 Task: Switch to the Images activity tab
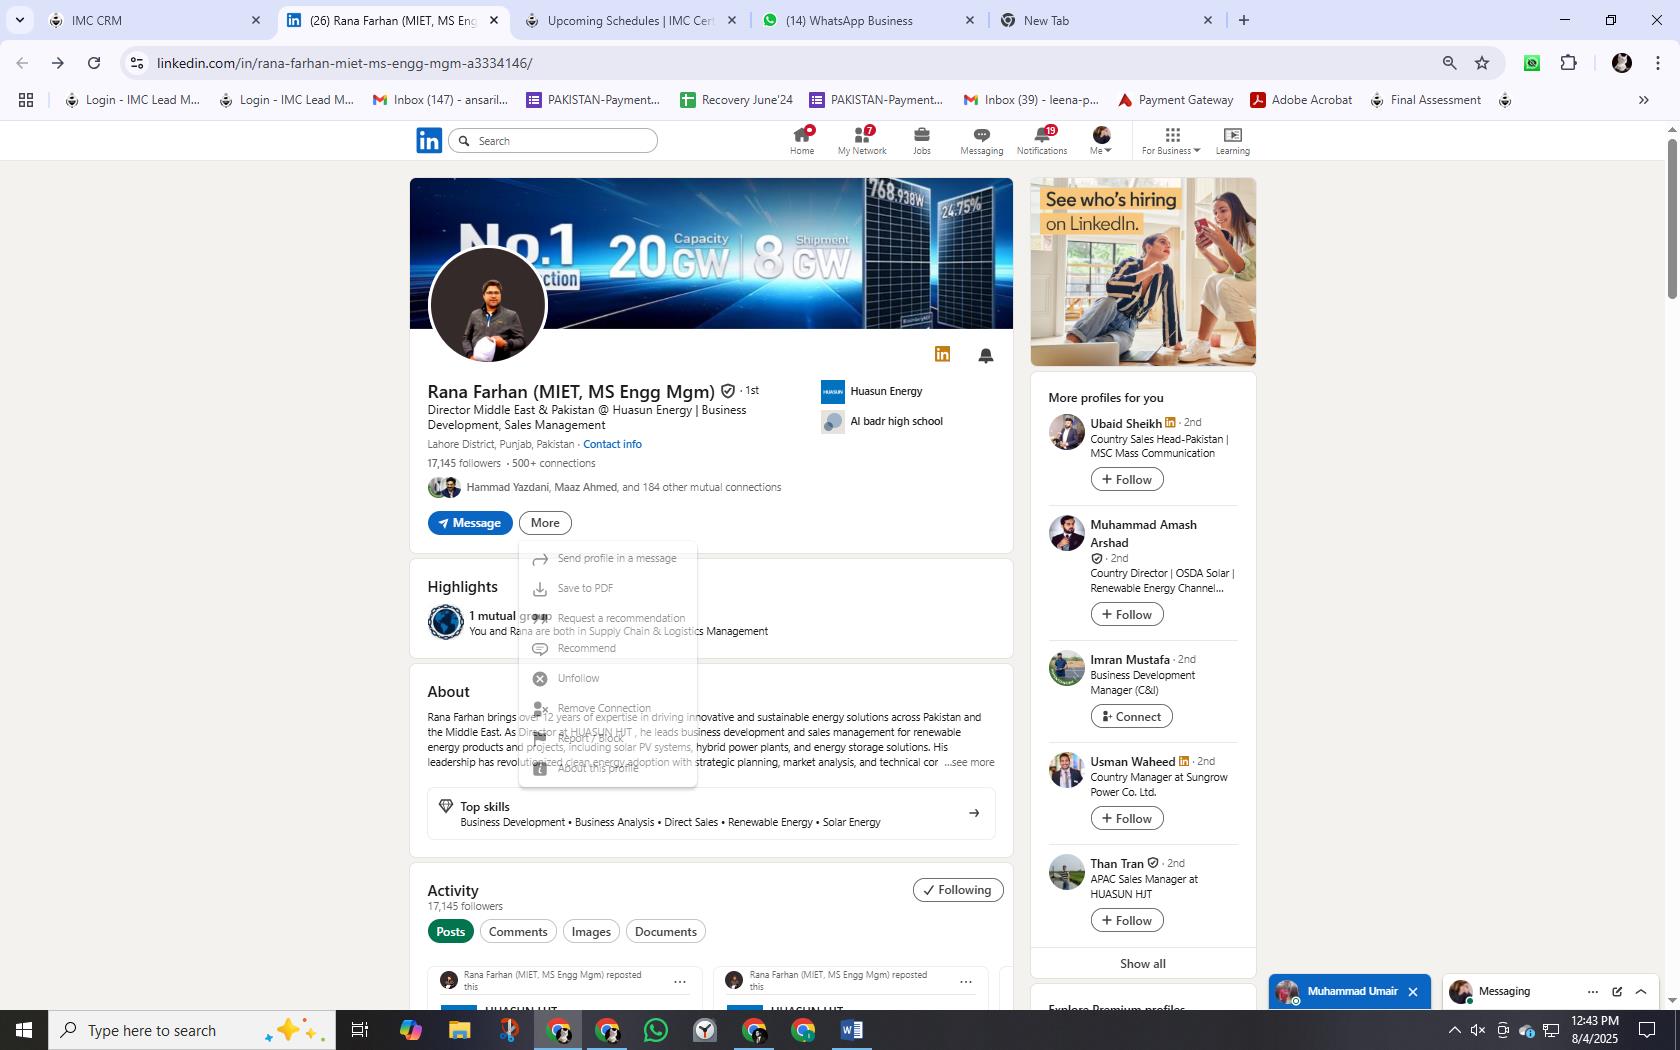[591, 932]
